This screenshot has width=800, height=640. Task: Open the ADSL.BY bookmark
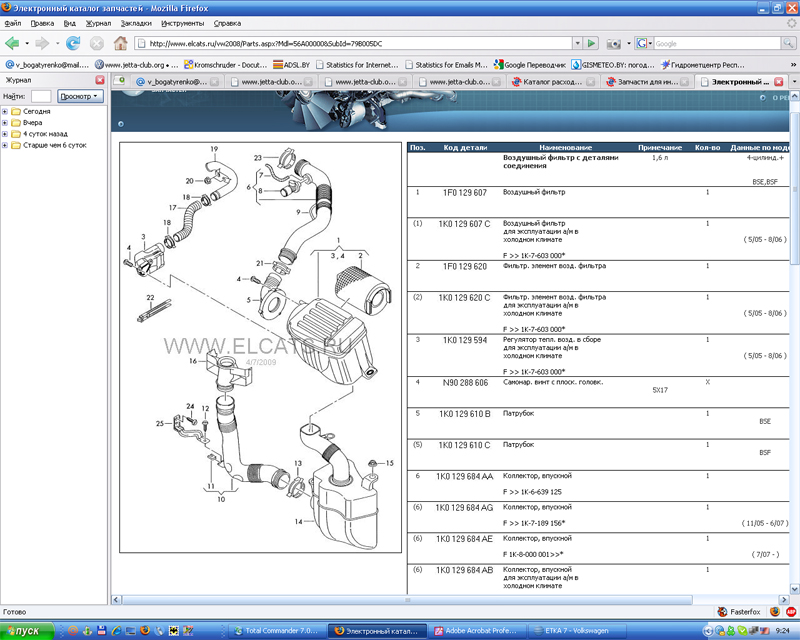(x=291, y=65)
